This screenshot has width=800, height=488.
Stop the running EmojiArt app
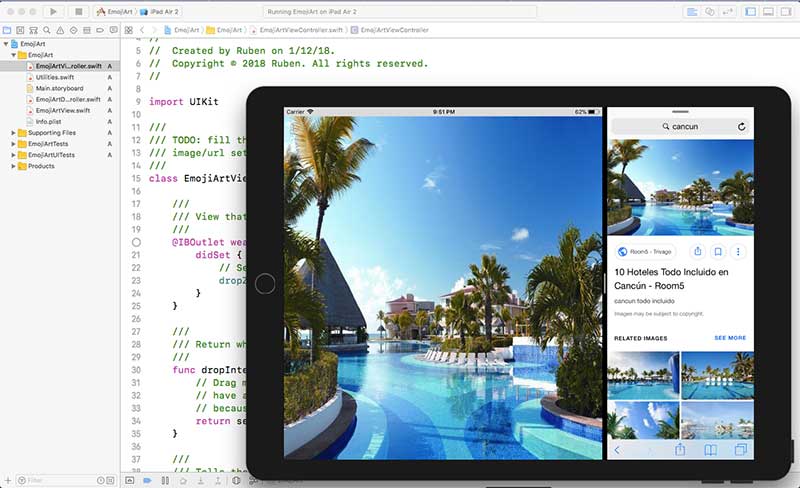click(x=79, y=11)
